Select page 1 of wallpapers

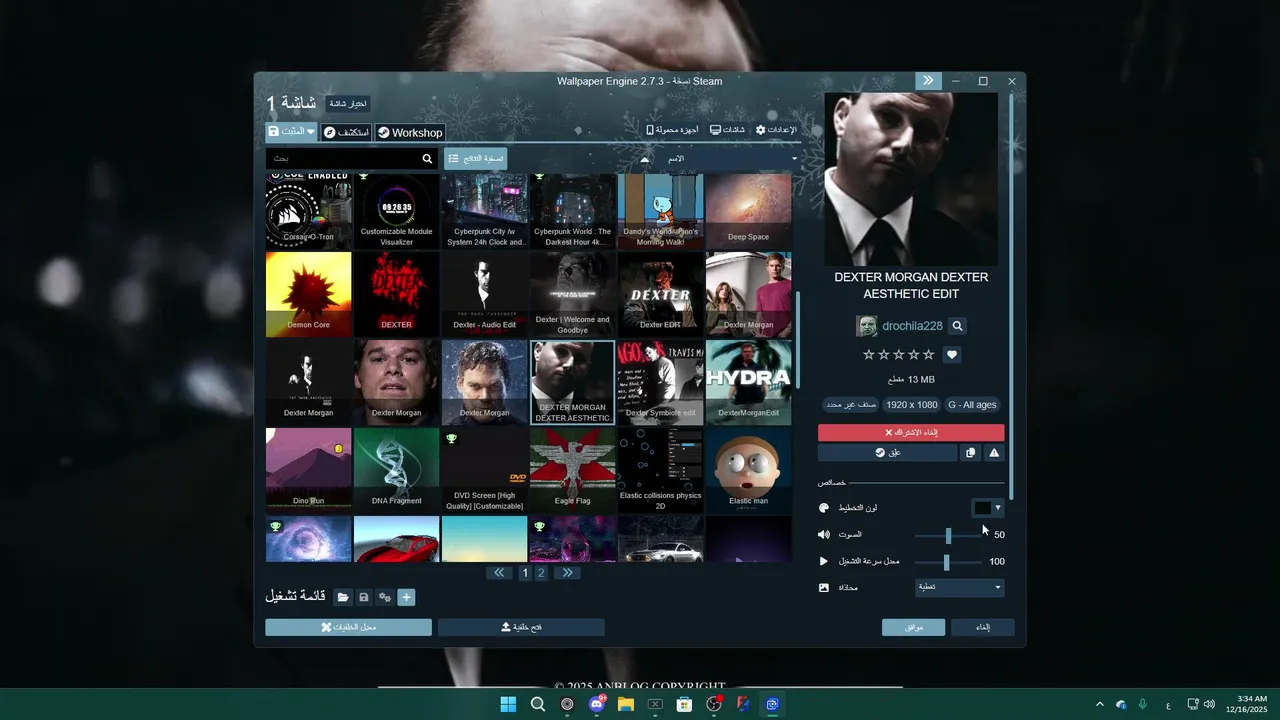pyautogui.click(x=525, y=573)
